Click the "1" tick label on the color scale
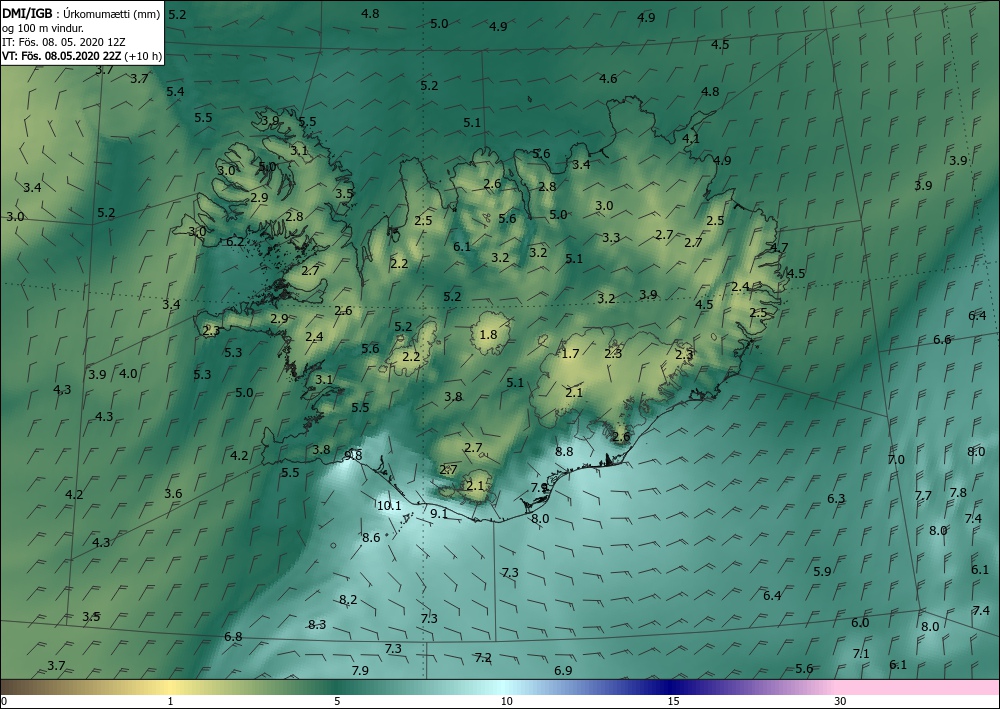This screenshot has width=1000, height=709. [x=170, y=701]
